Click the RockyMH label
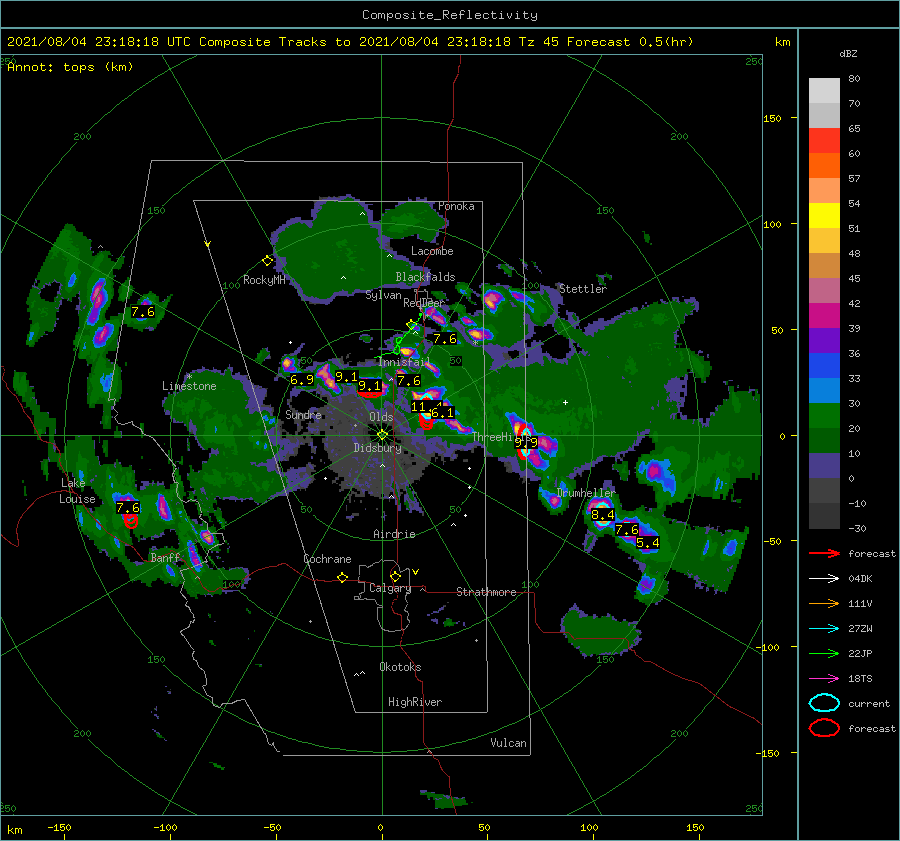The height and width of the screenshot is (841, 900). point(264,280)
